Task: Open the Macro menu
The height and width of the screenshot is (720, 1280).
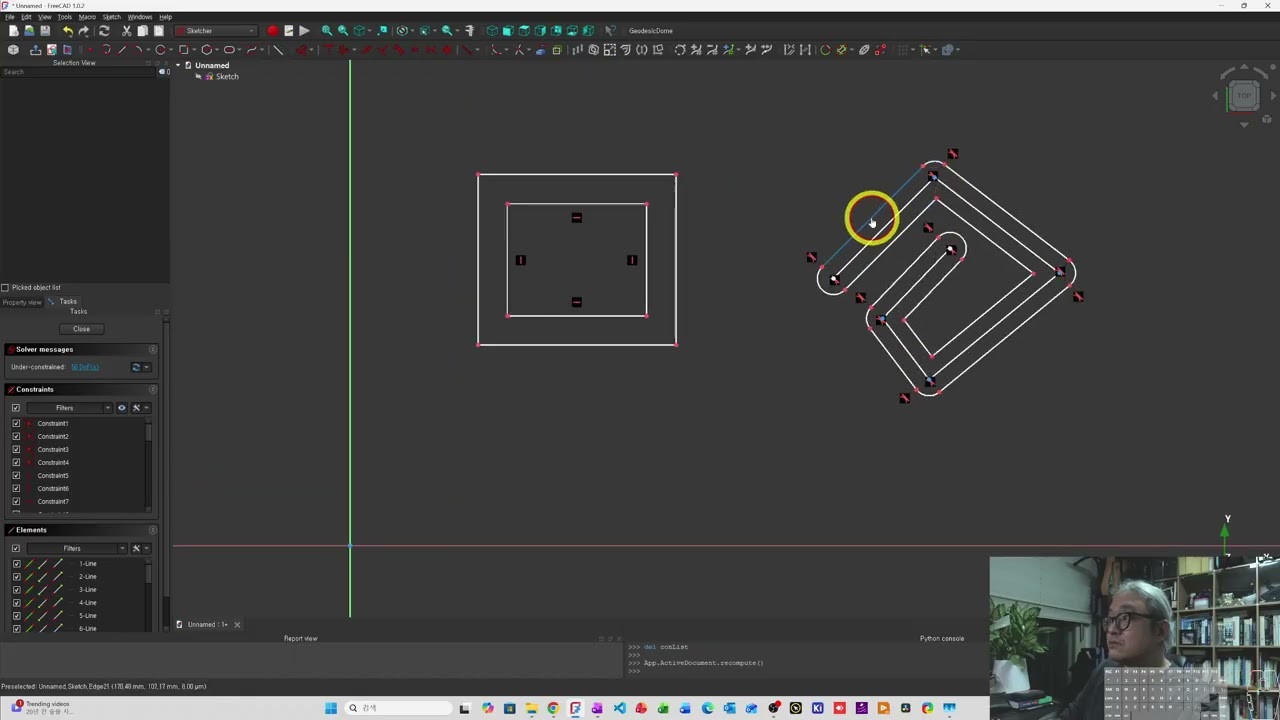Action: click(x=87, y=17)
